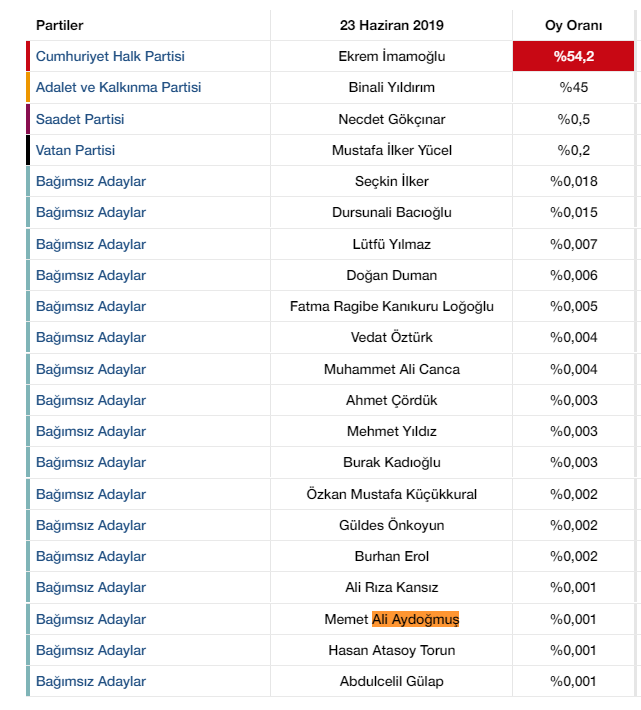Open the Adalet ve Kalkınma Partisi link
641x710 pixels.
tap(118, 87)
